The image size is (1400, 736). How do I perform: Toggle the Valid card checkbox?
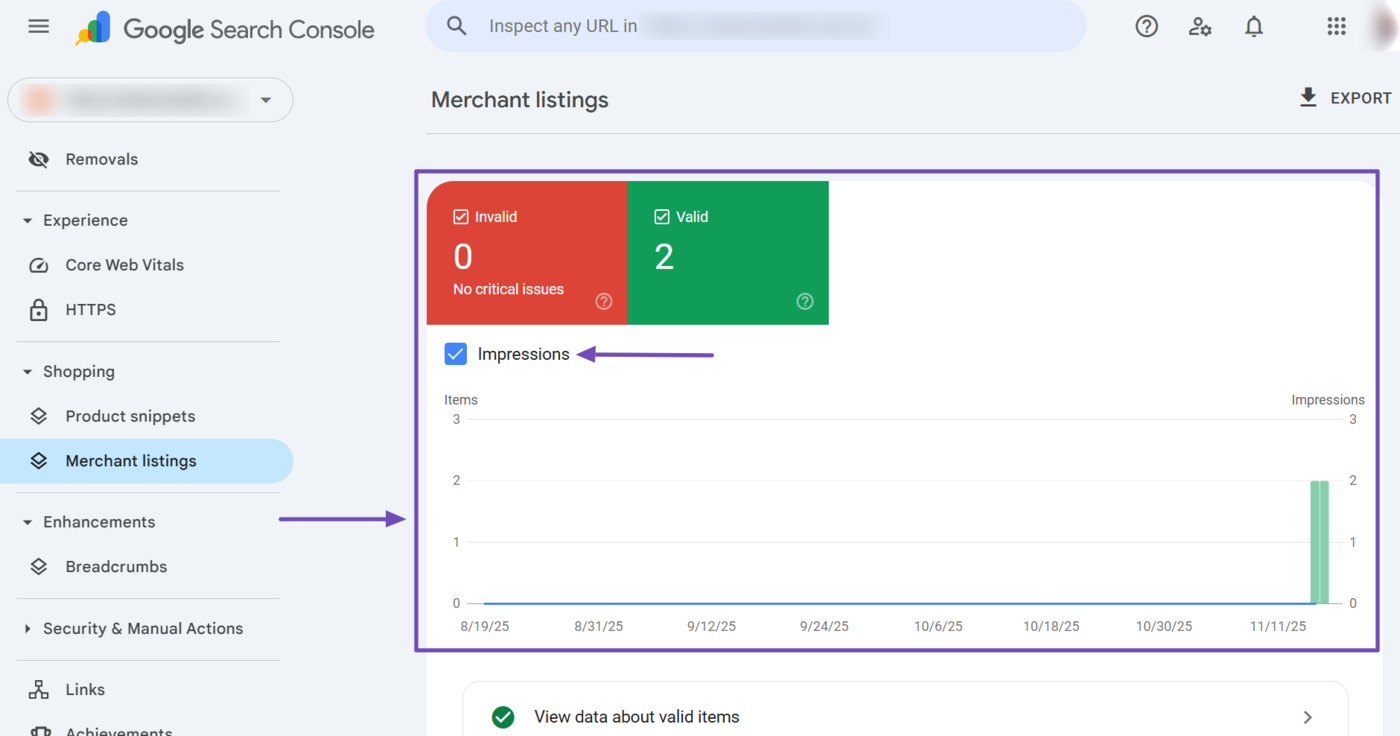coord(663,215)
